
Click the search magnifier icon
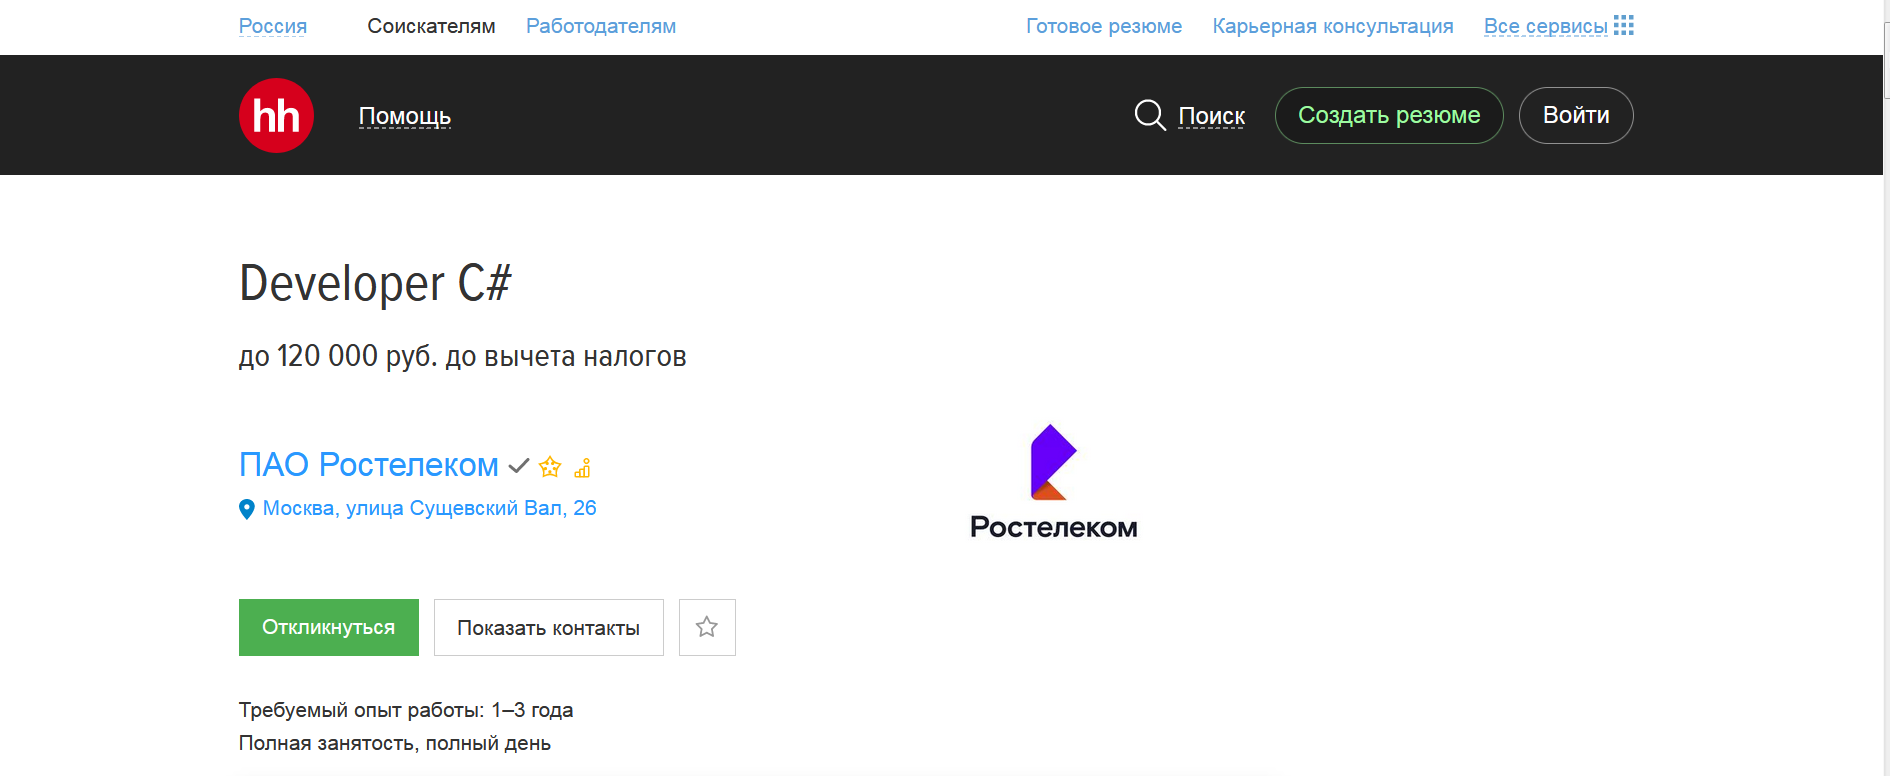[1150, 115]
